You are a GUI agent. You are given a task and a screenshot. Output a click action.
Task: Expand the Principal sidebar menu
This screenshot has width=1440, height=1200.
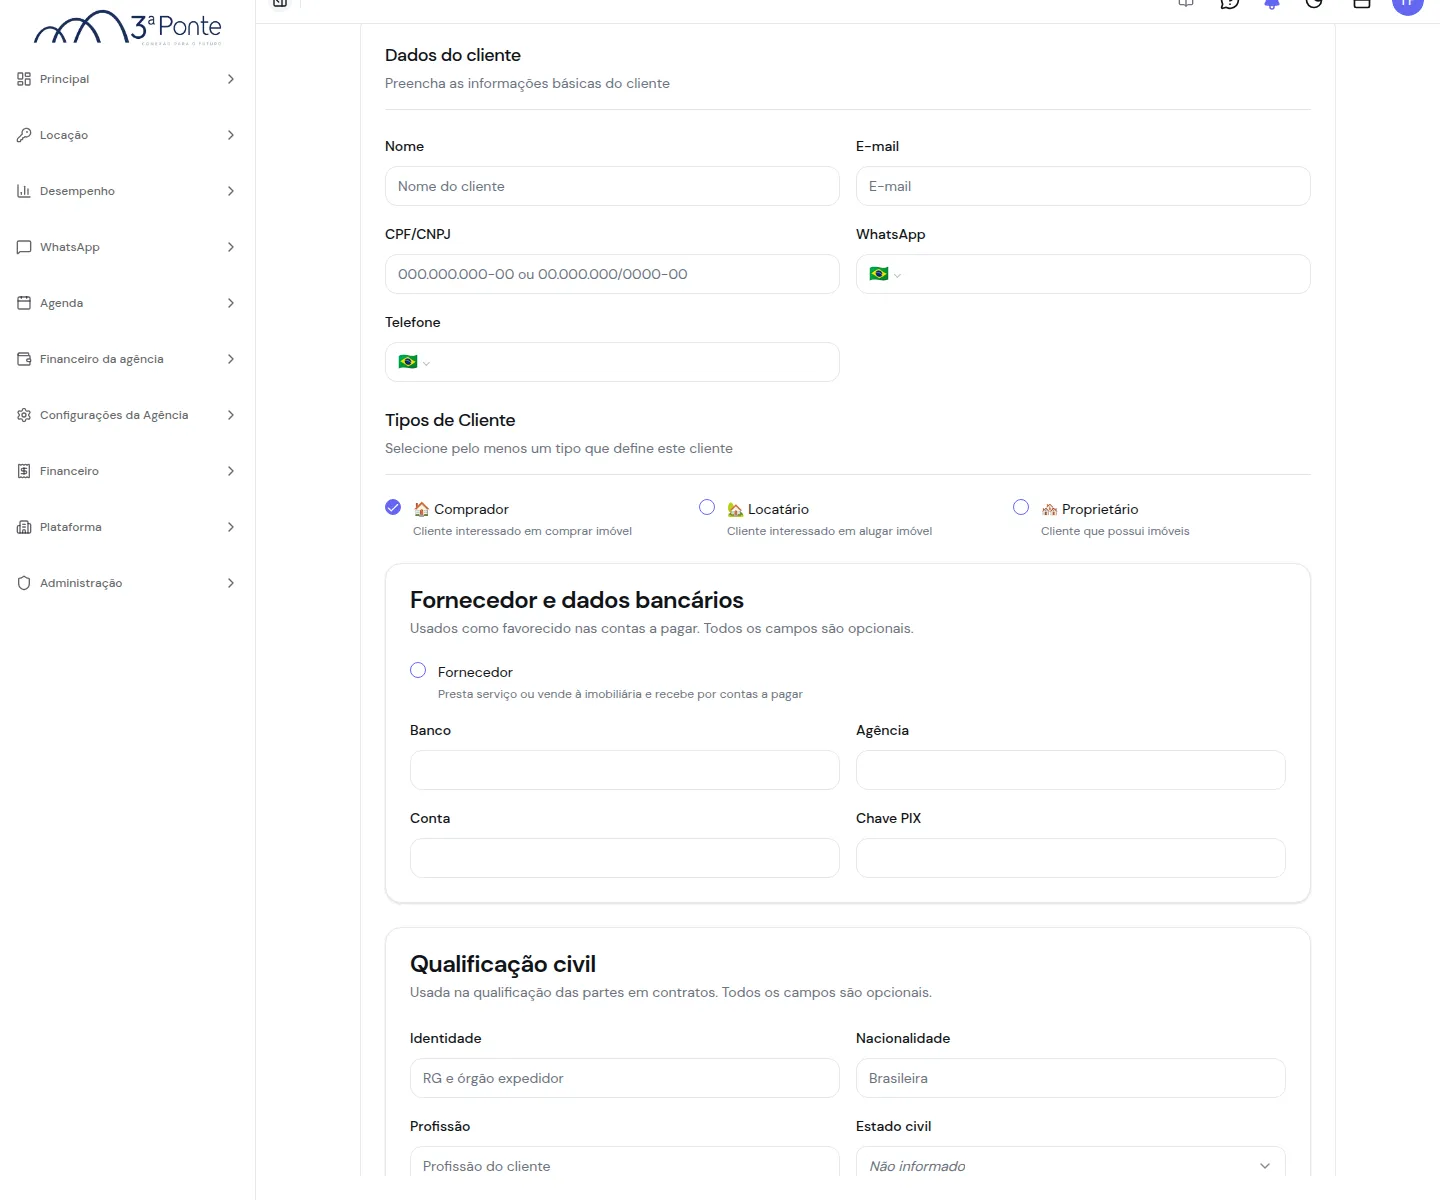click(x=127, y=79)
